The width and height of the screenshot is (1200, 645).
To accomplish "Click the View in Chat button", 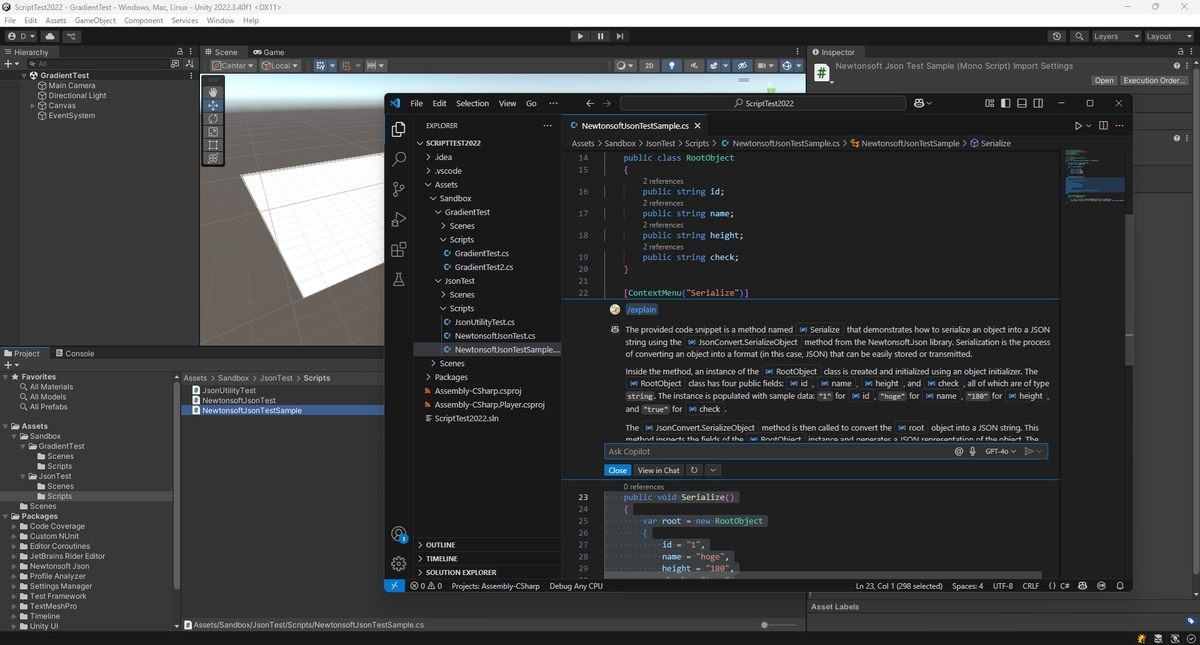I will (x=659, y=470).
